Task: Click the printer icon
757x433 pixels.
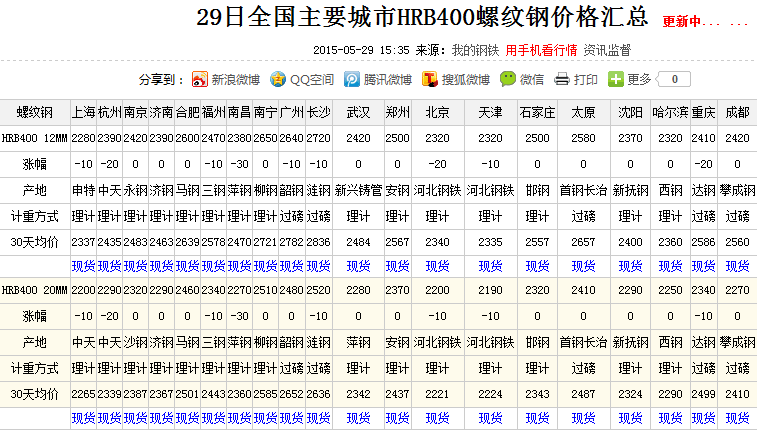Action: pos(561,79)
